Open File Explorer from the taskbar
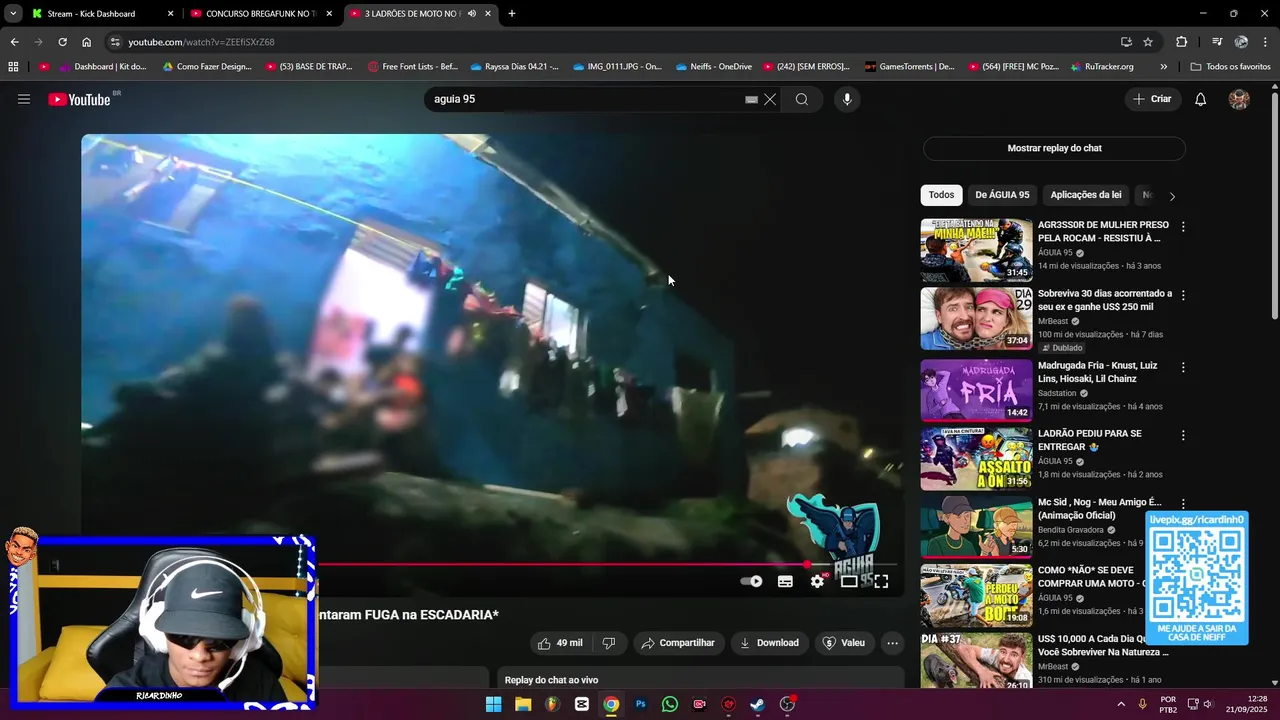 pos(523,704)
